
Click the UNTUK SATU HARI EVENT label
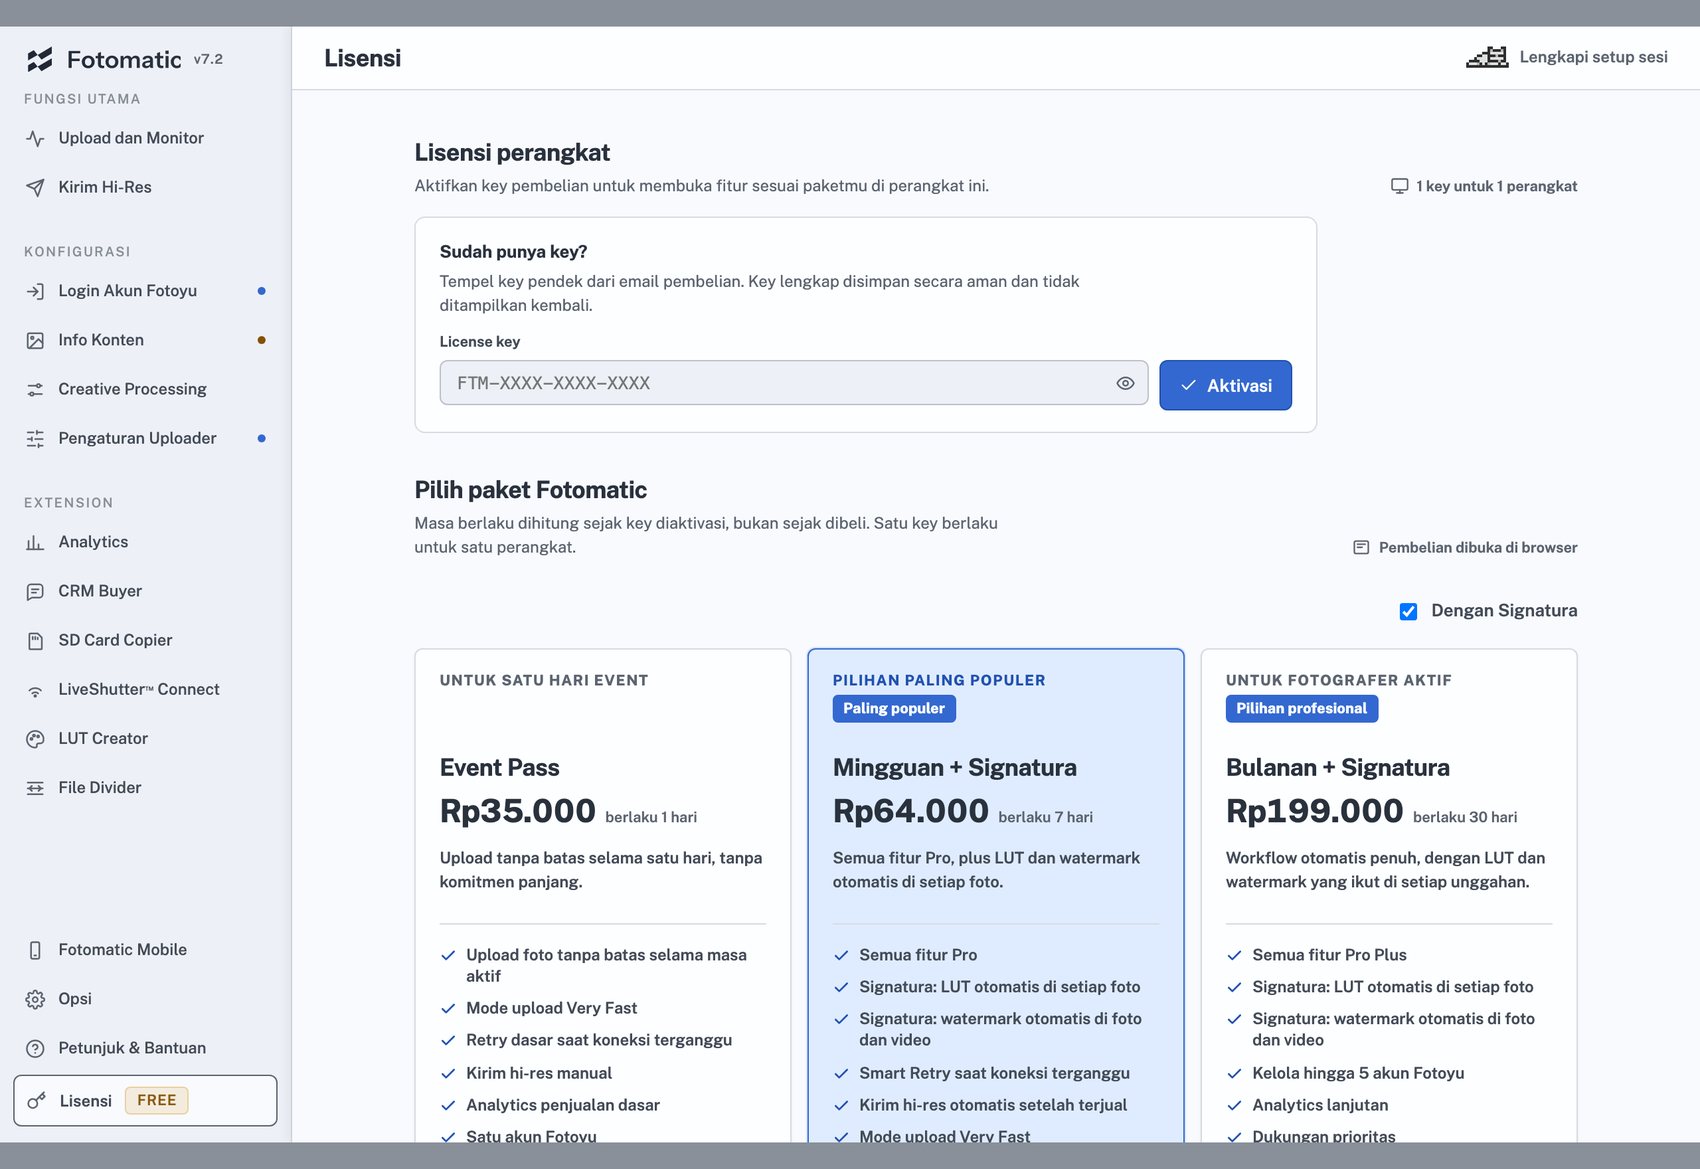point(544,680)
